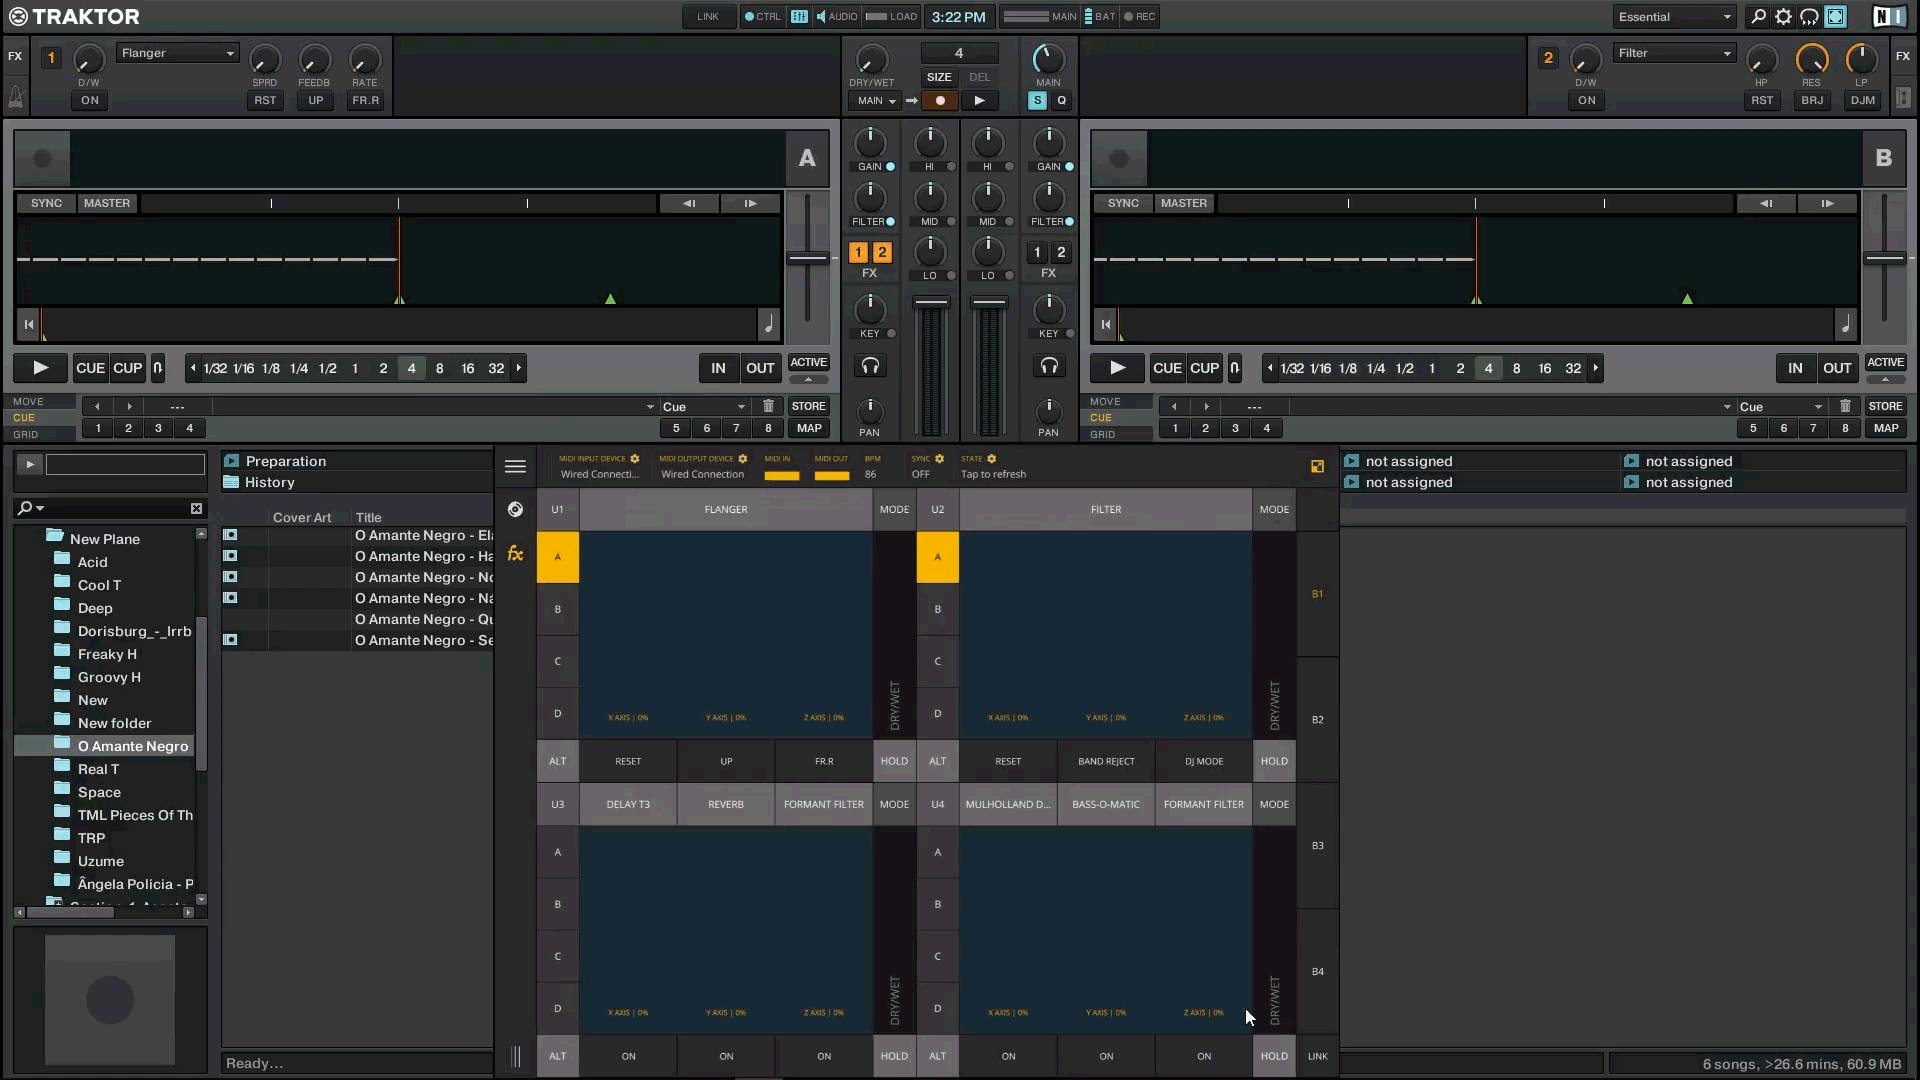Select the Preparation playlist tab
This screenshot has height=1080, width=1920.
(287, 461)
